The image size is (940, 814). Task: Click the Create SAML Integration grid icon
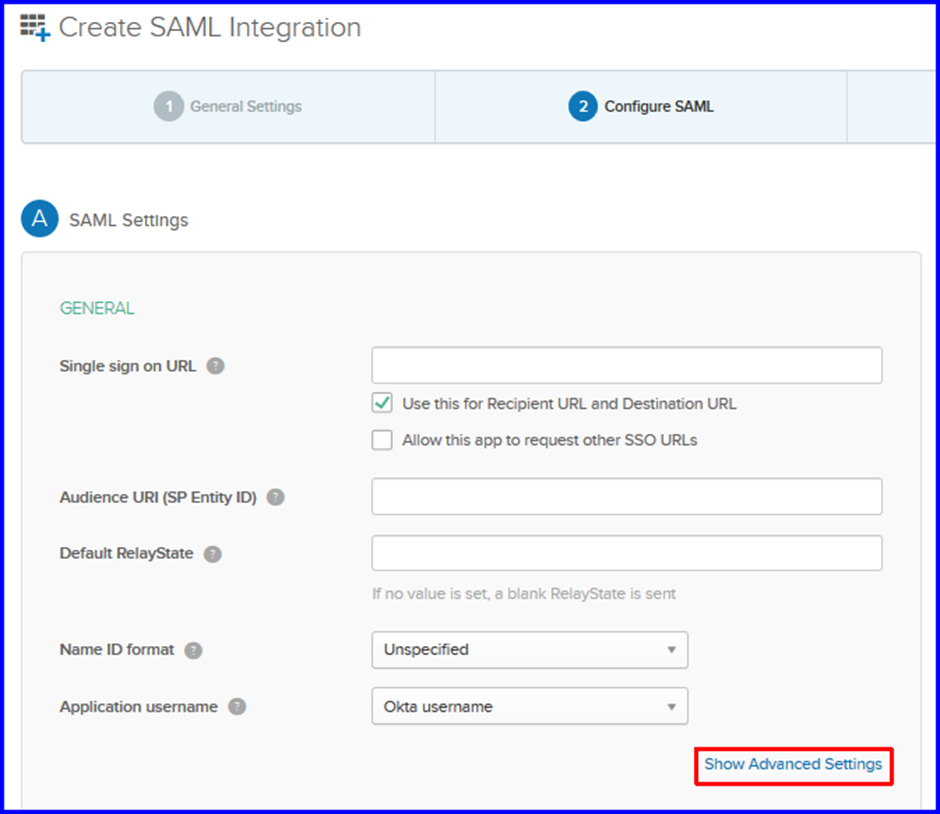(x=35, y=28)
